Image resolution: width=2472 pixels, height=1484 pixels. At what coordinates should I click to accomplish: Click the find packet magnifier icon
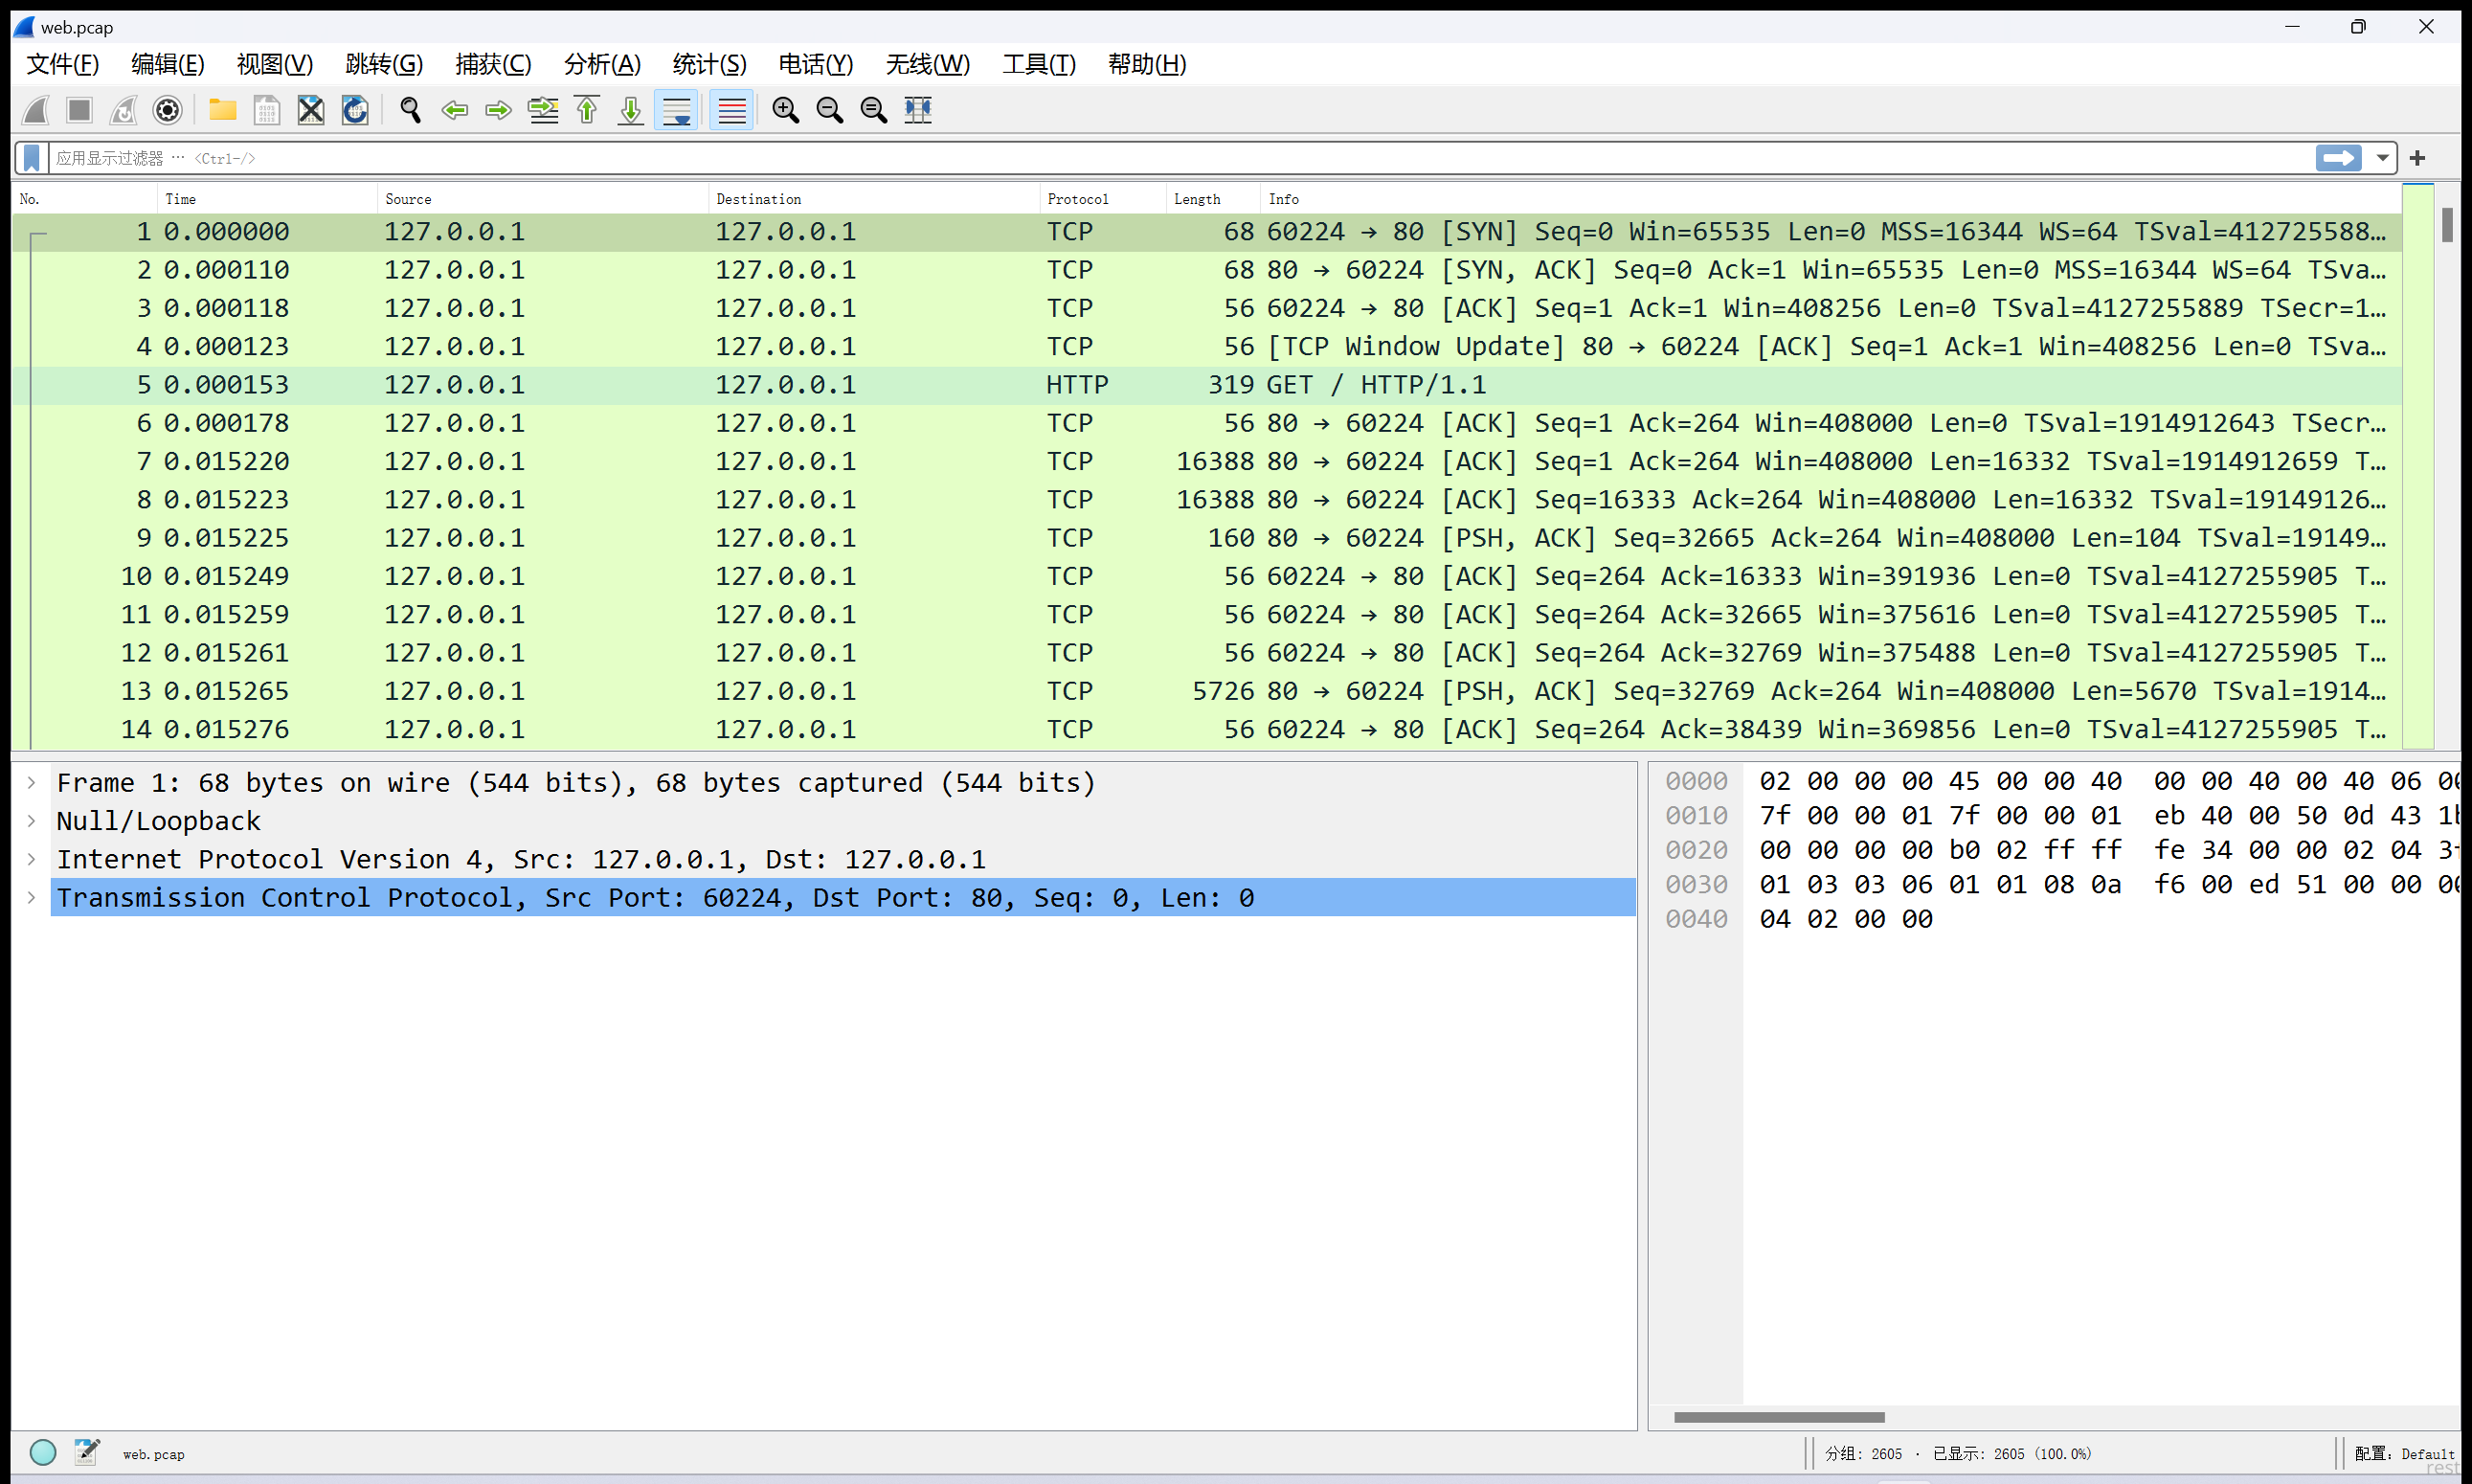coord(410,110)
